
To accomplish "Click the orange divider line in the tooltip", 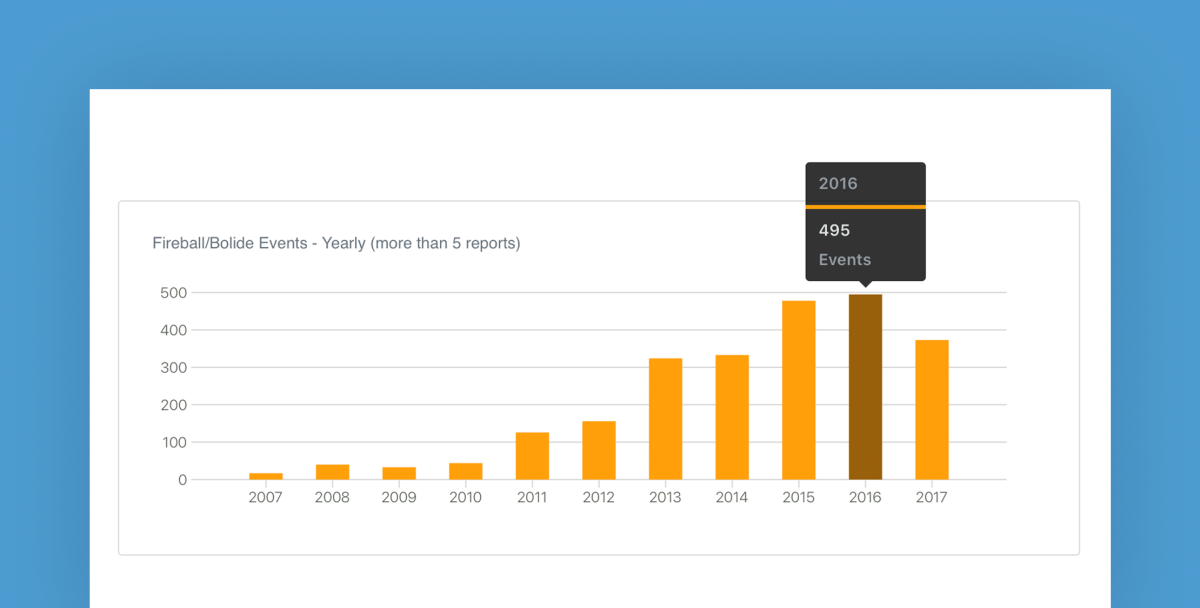I will coord(865,206).
